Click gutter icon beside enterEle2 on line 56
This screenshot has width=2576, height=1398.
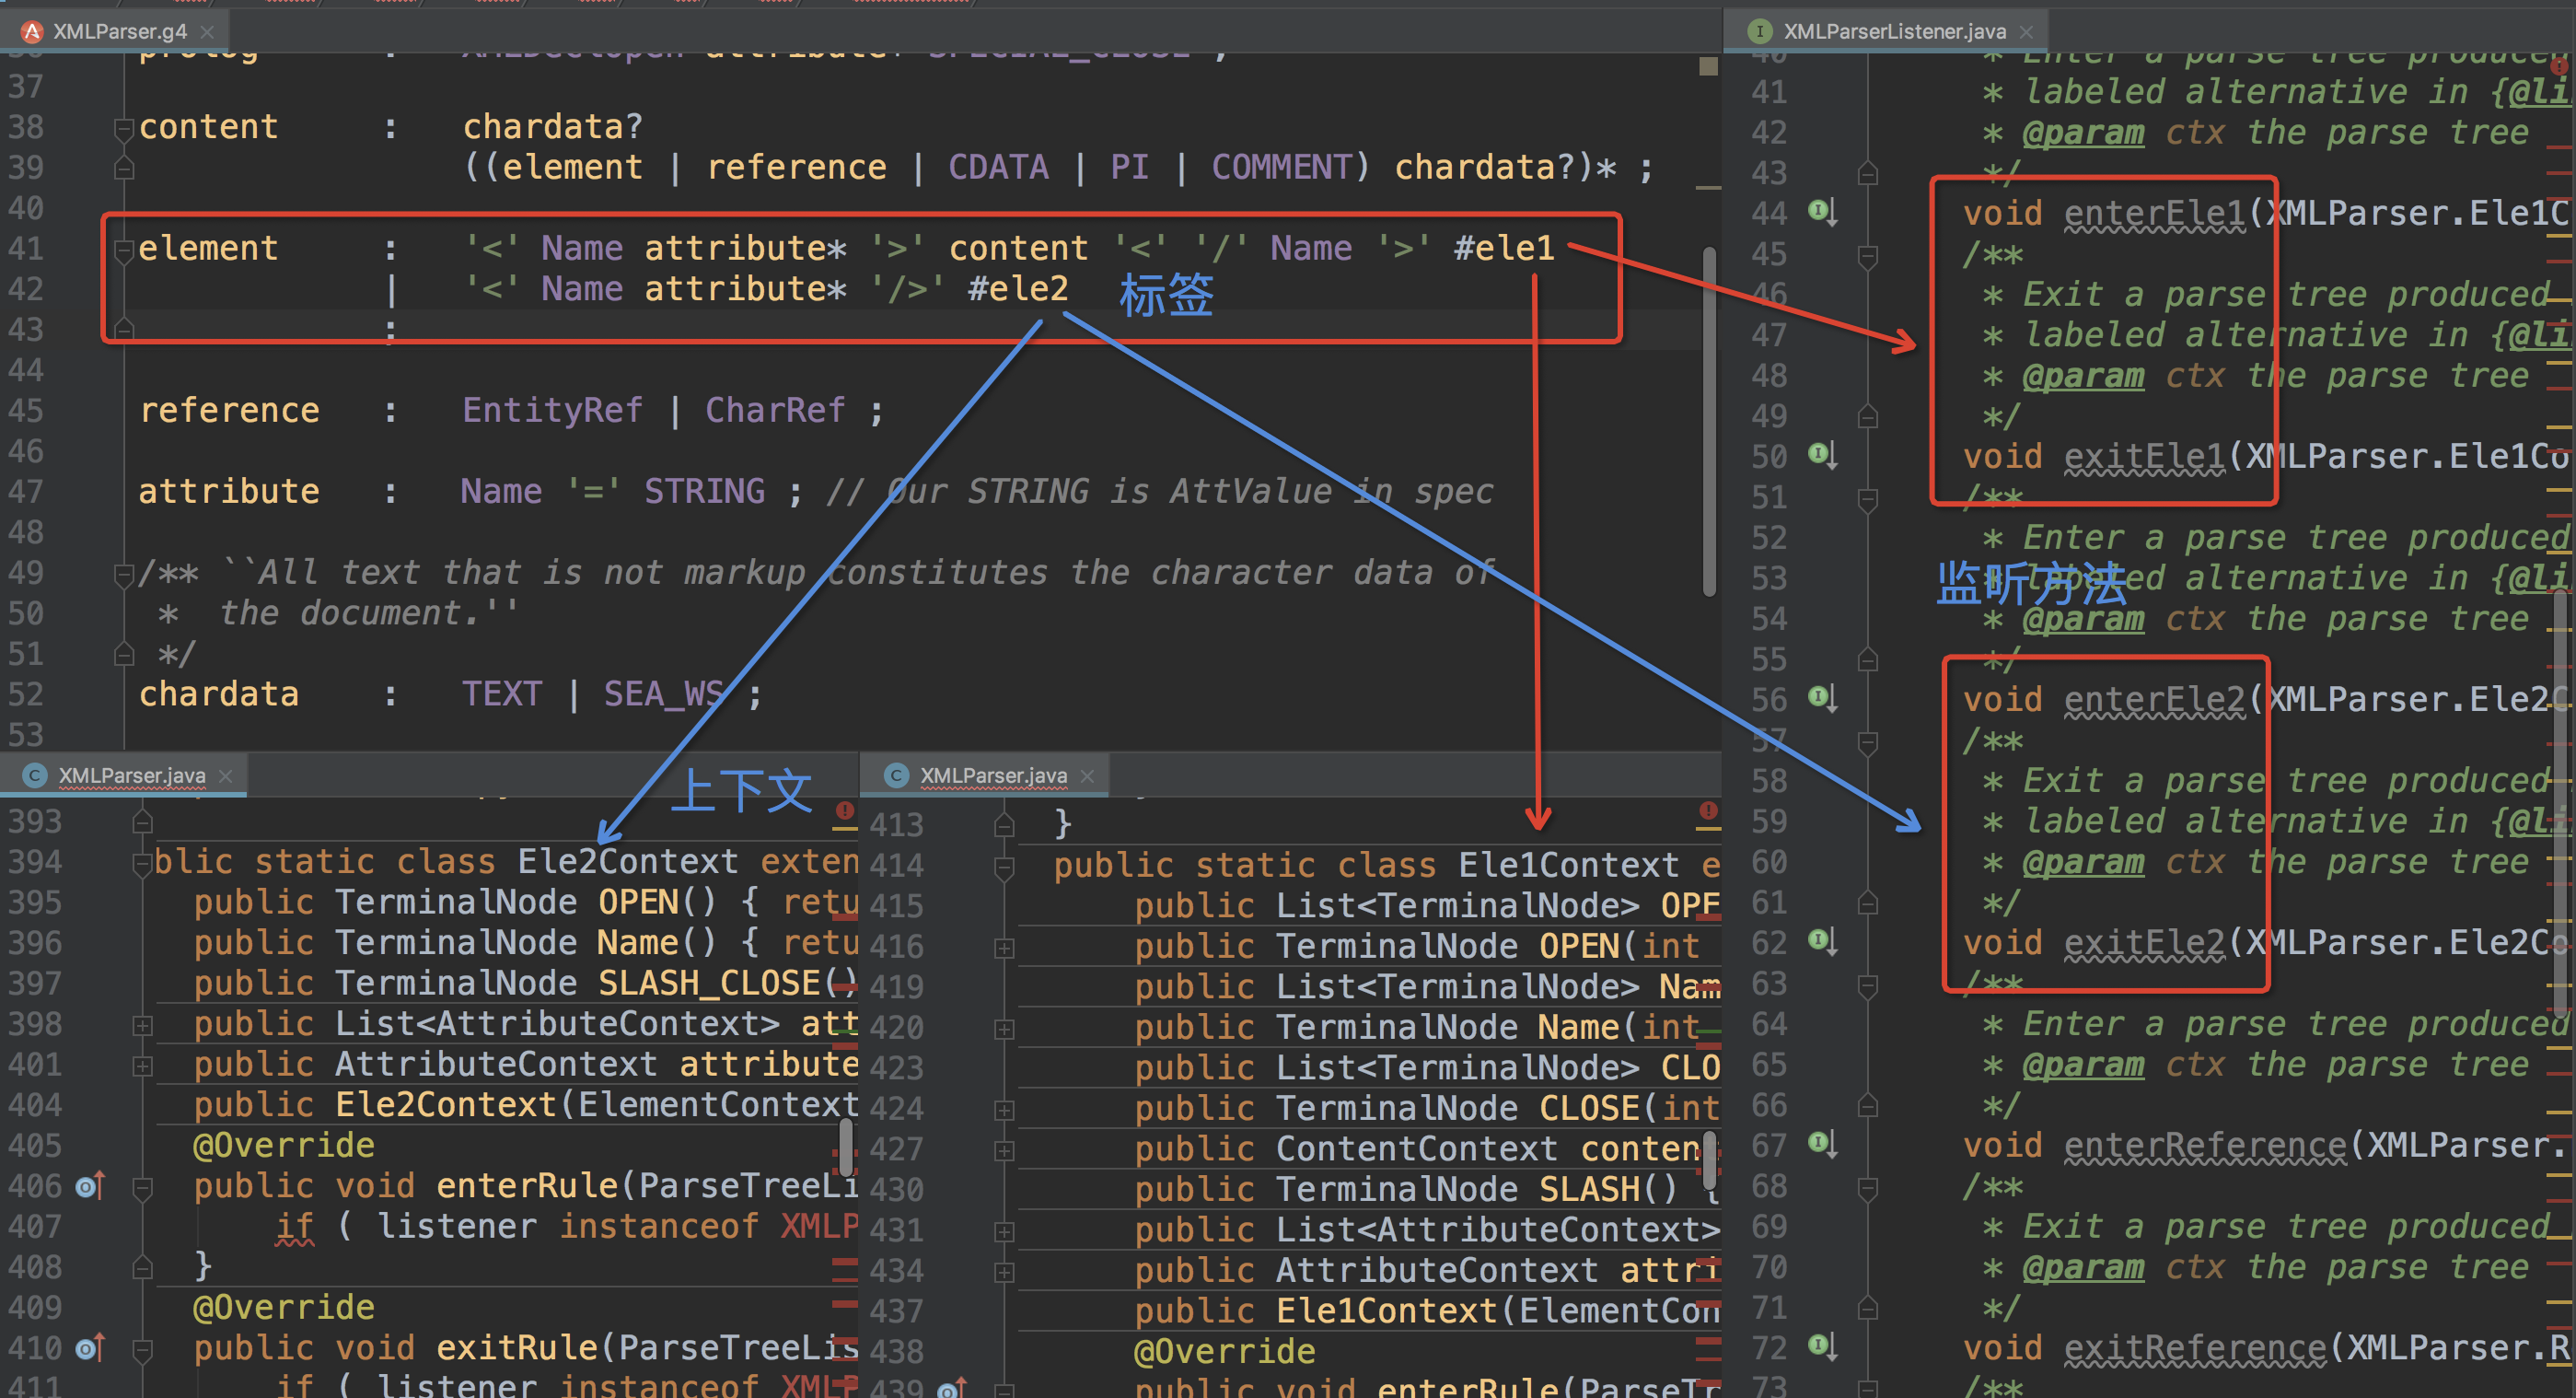(x=1821, y=697)
